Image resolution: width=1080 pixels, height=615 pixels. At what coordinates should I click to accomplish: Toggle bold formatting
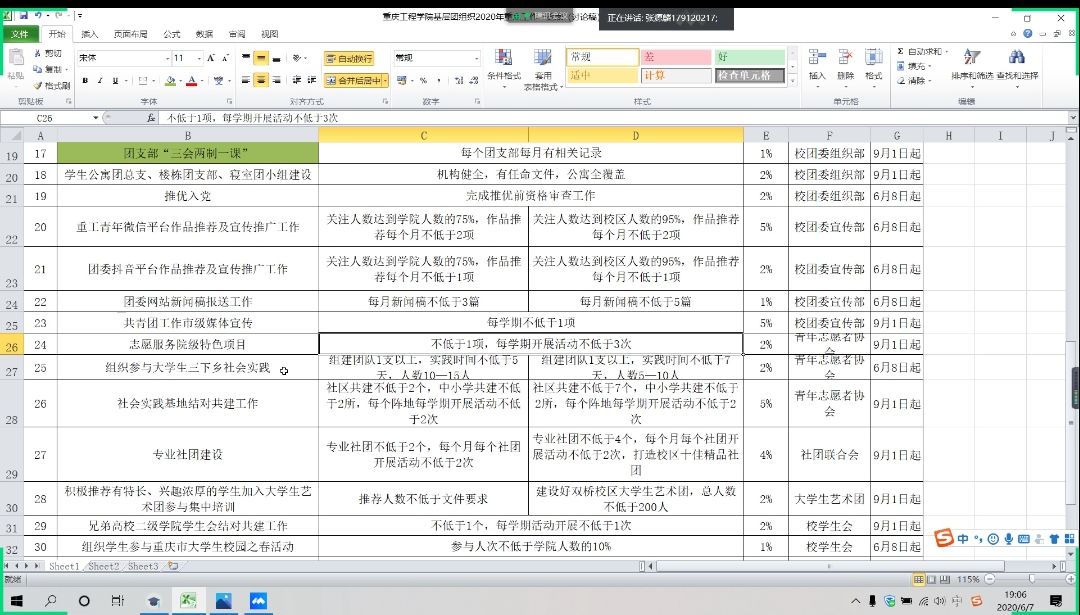(86, 81)
